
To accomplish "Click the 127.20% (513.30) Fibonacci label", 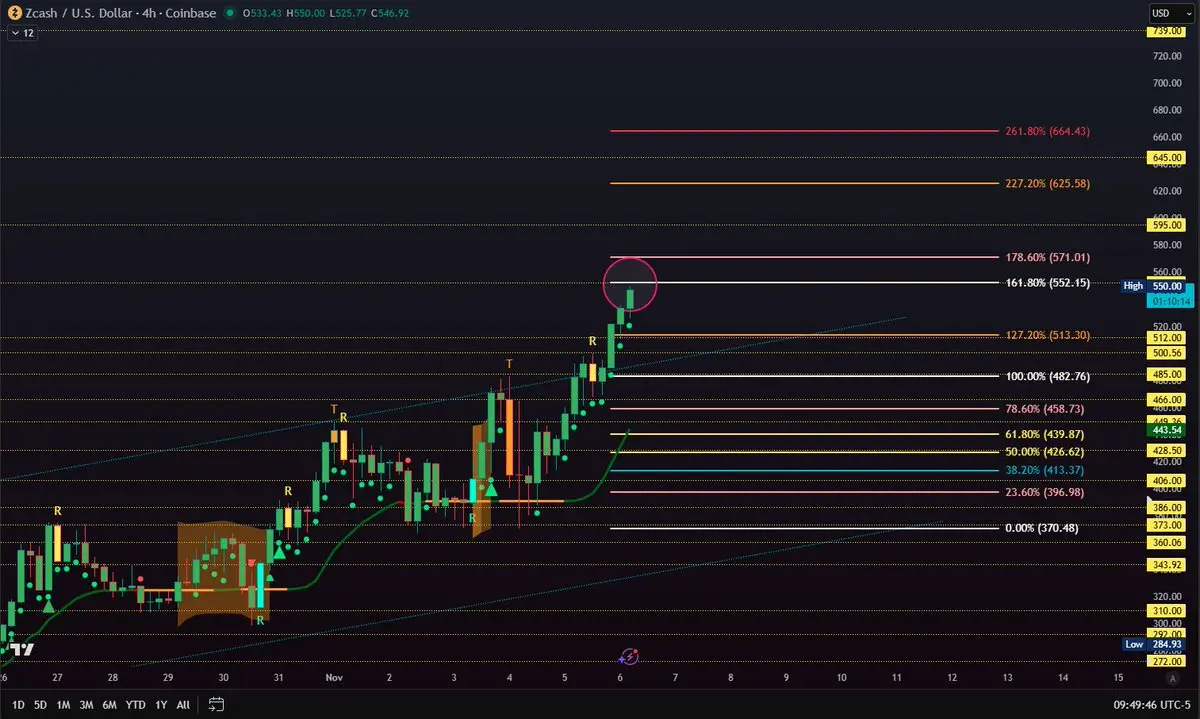I will coord(1047,336).
